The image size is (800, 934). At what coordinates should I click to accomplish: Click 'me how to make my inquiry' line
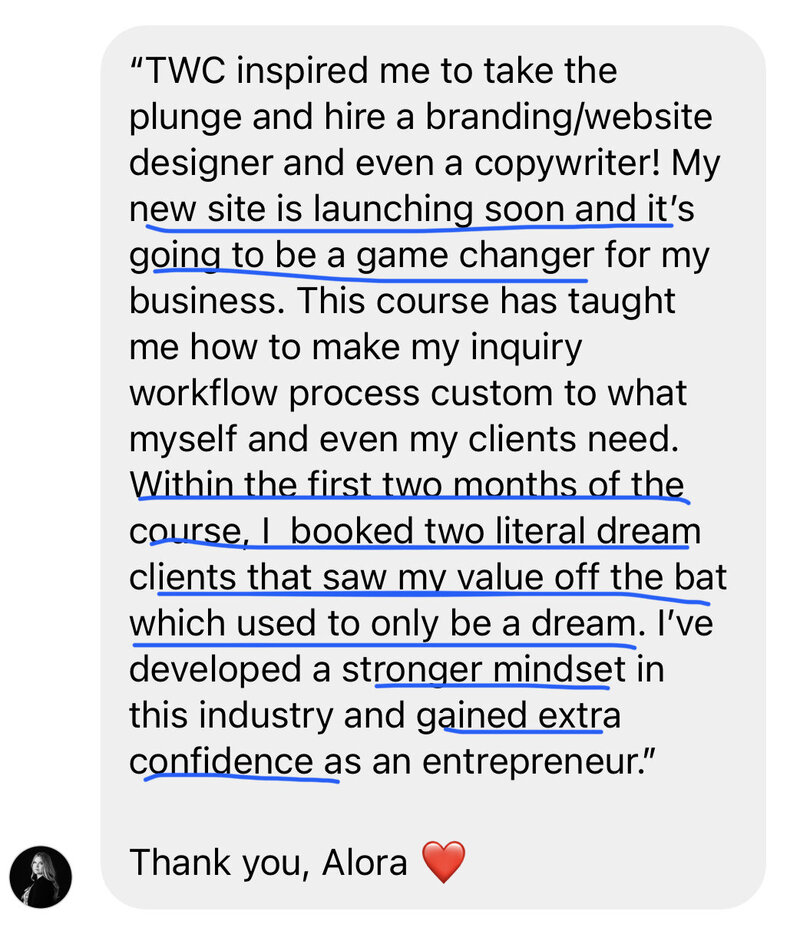pos(356,348)
